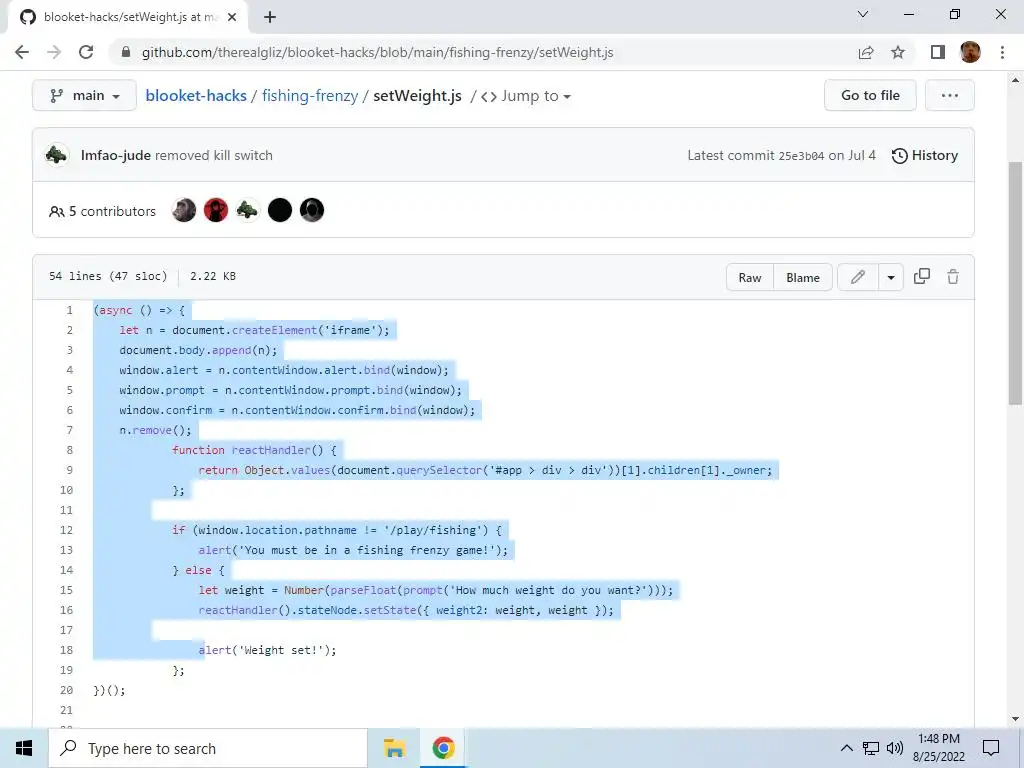Open fishing-frenzy folder link
Image resolution: width=1024 pixels, height=768 pixels.
click(310, 95)
